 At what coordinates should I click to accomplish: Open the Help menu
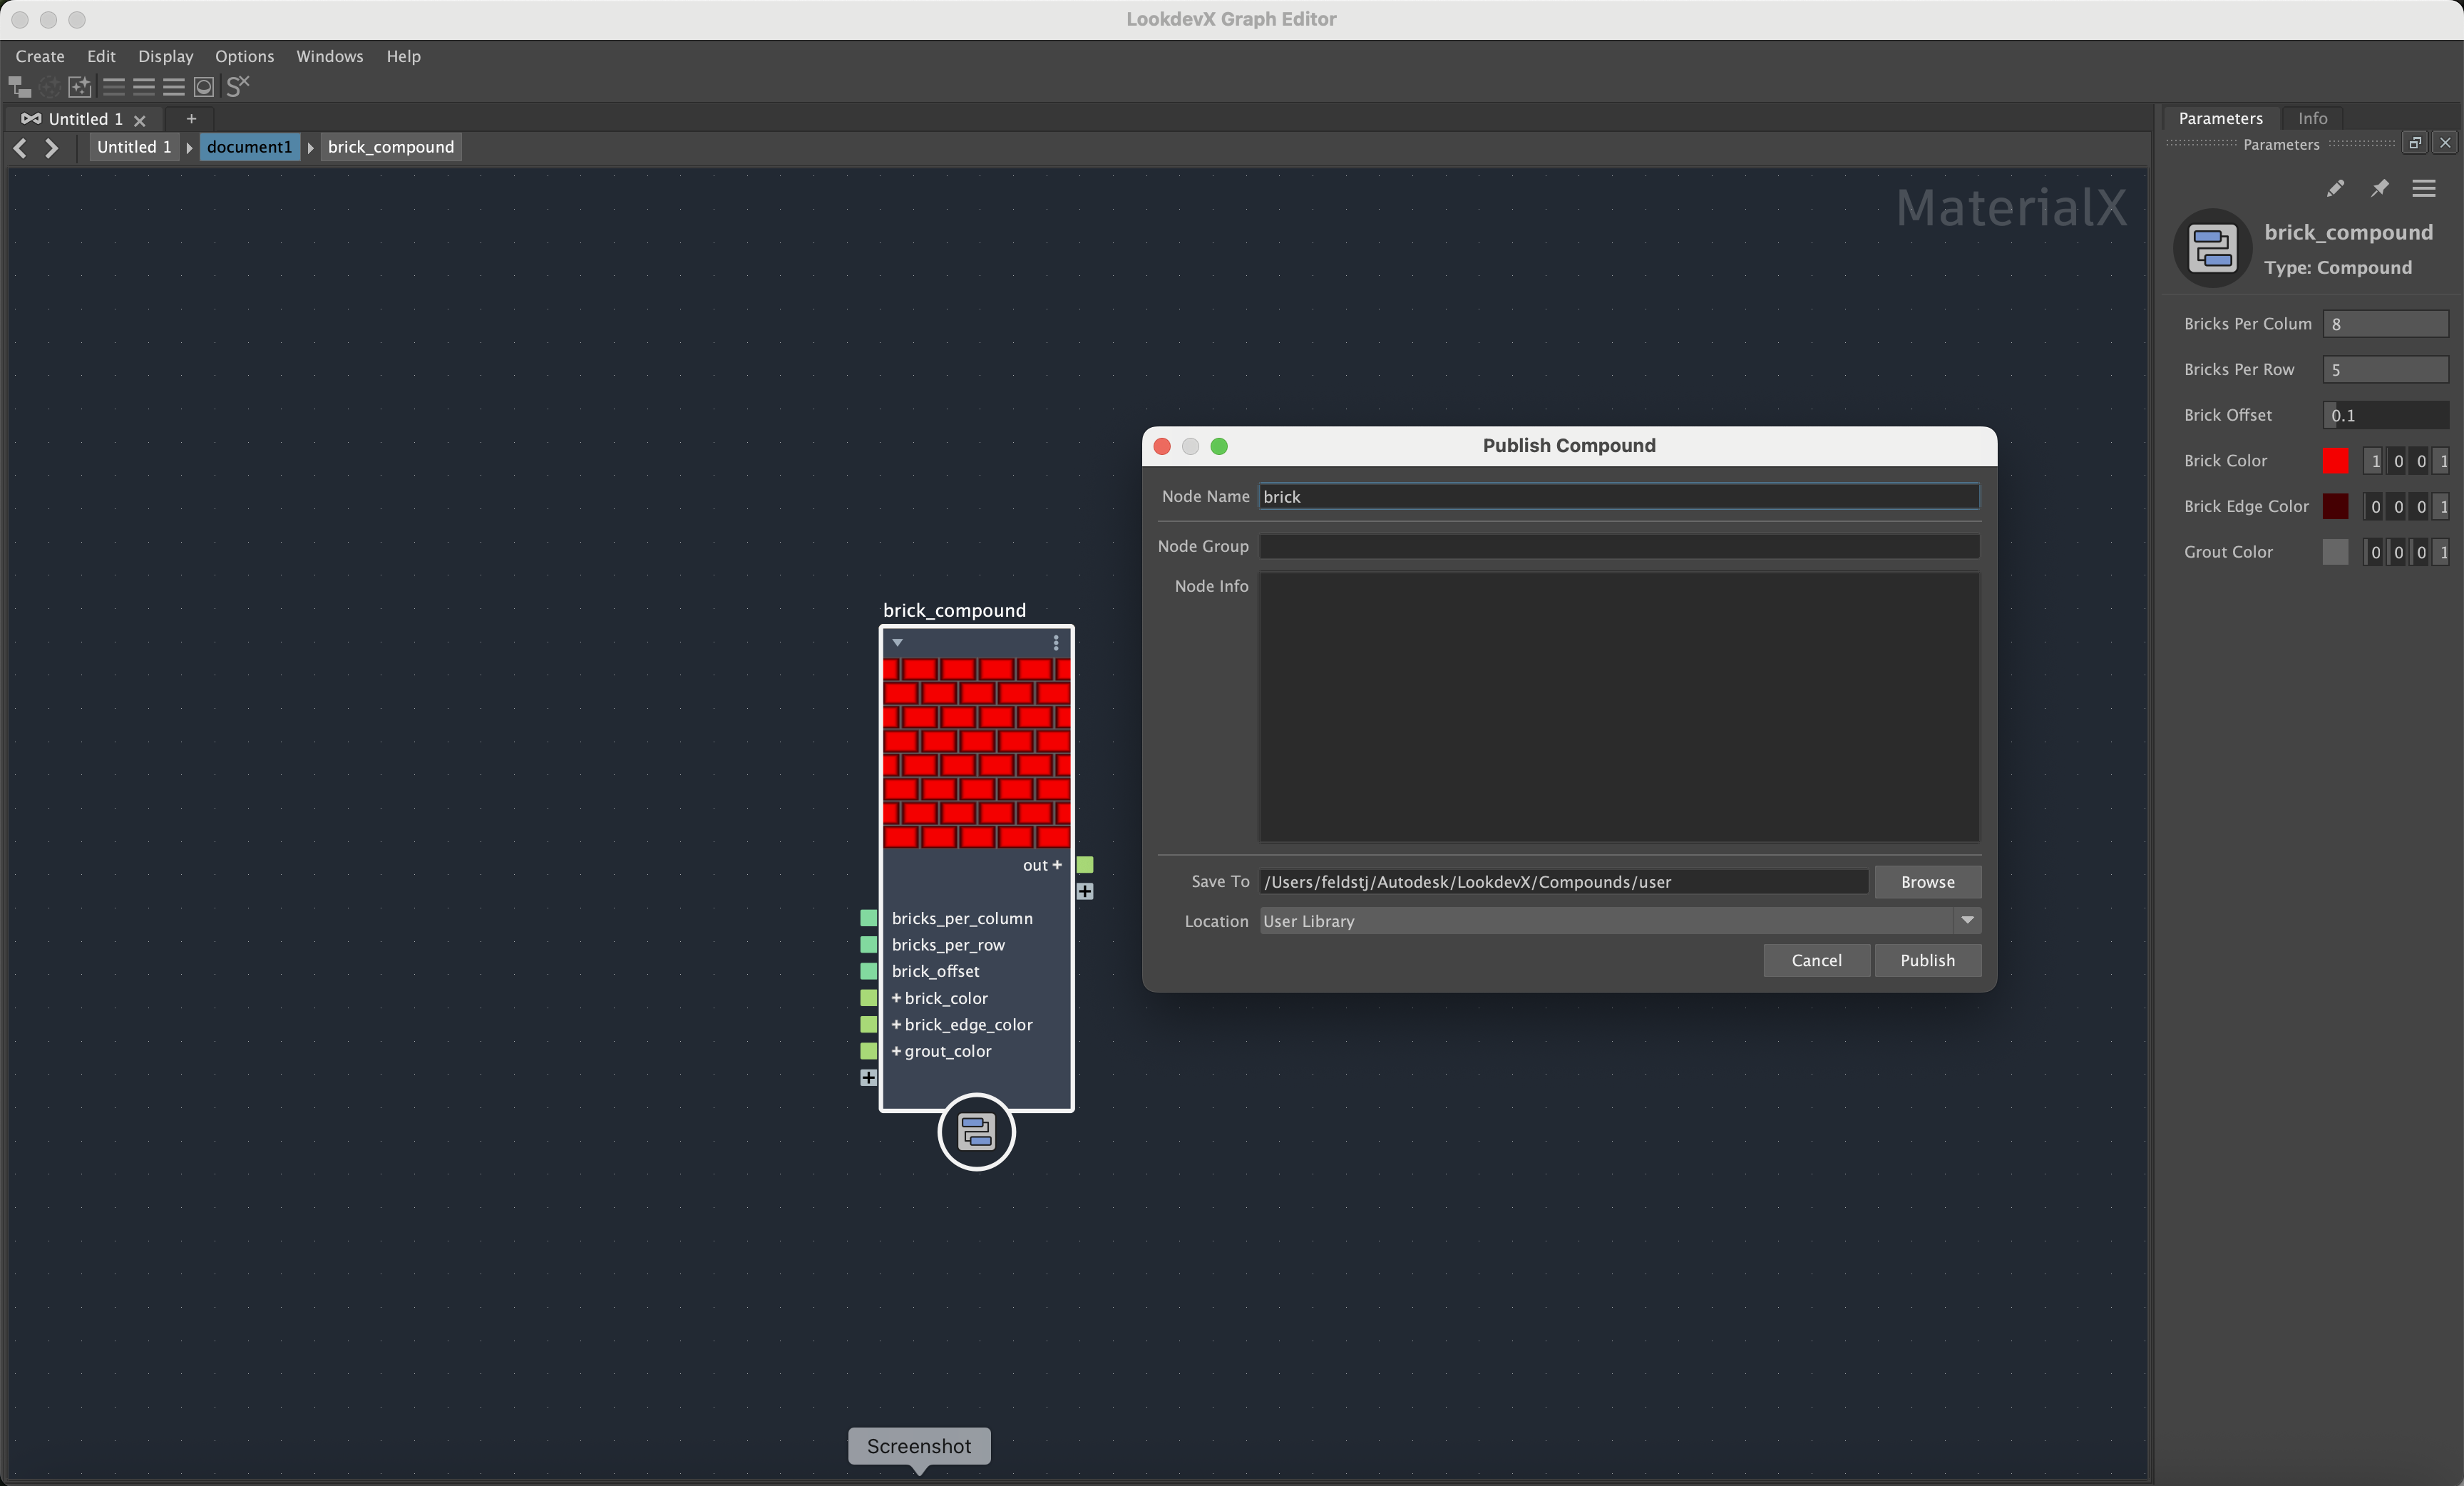(403, 56)
